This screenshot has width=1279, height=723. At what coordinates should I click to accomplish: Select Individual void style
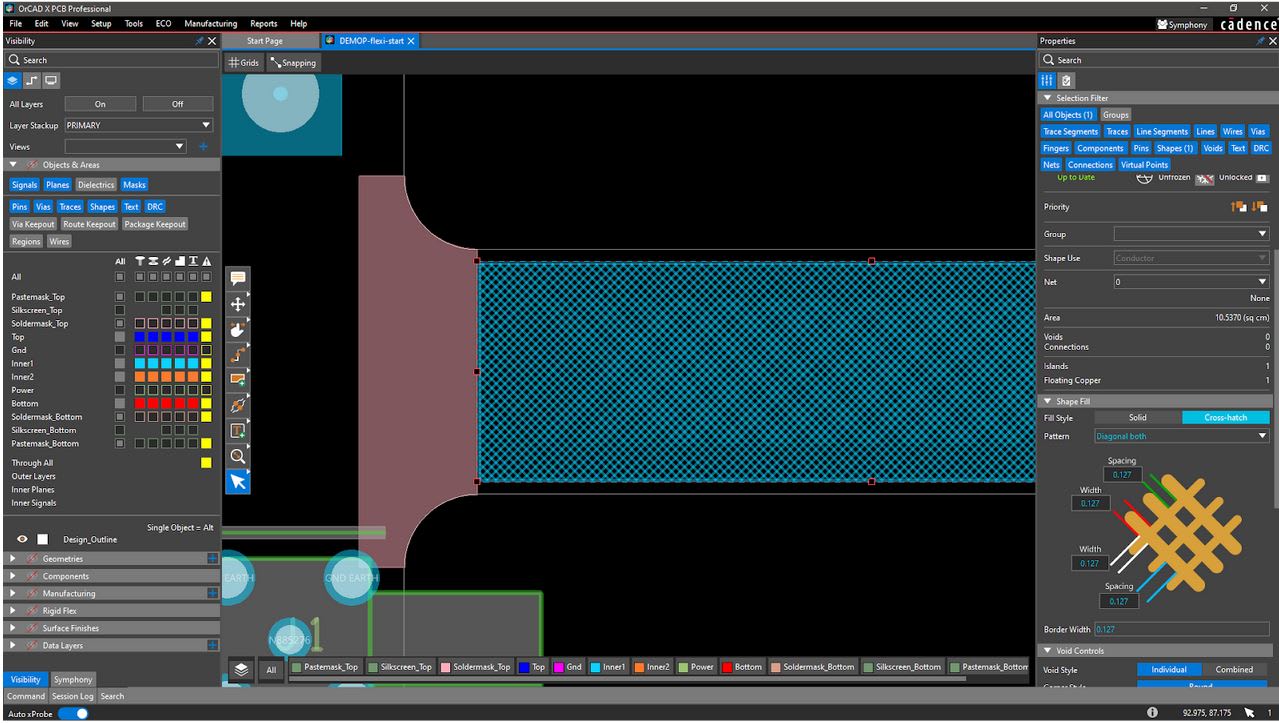pos(1168,670)
